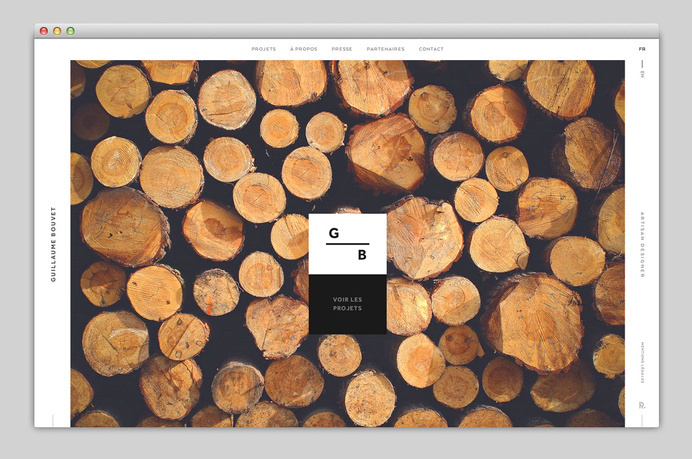Open the Contact page

tap(431, 49)
